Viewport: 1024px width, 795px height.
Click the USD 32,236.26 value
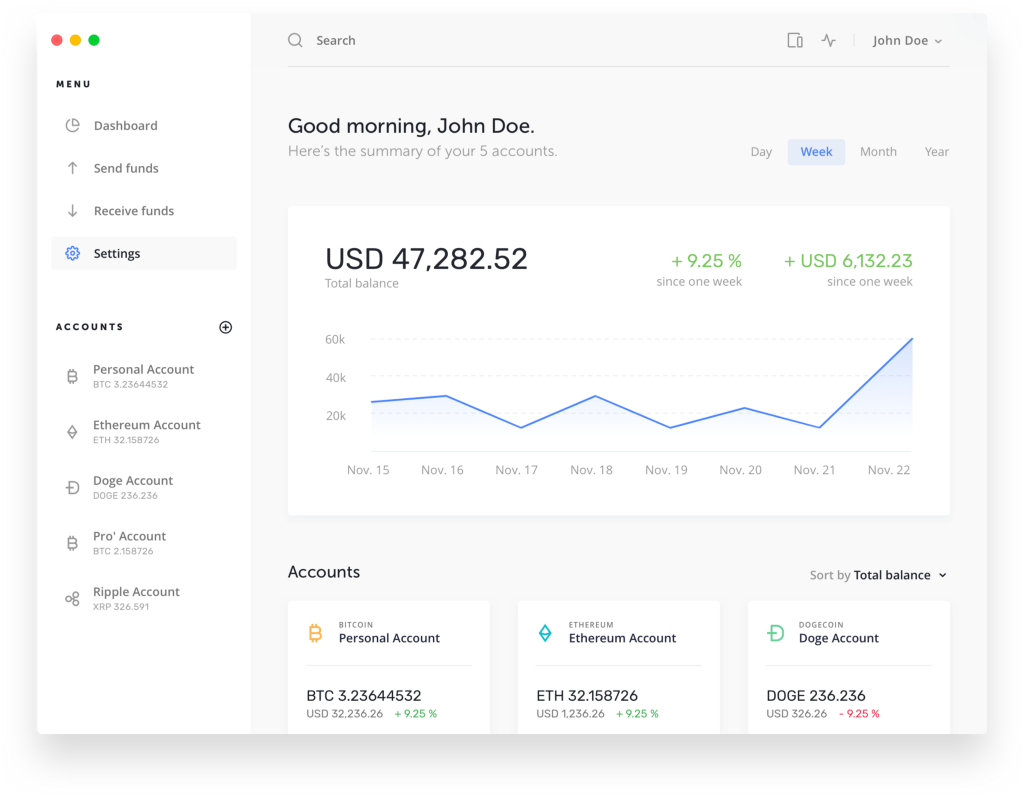pyautogui.click(x=345, y=714)
